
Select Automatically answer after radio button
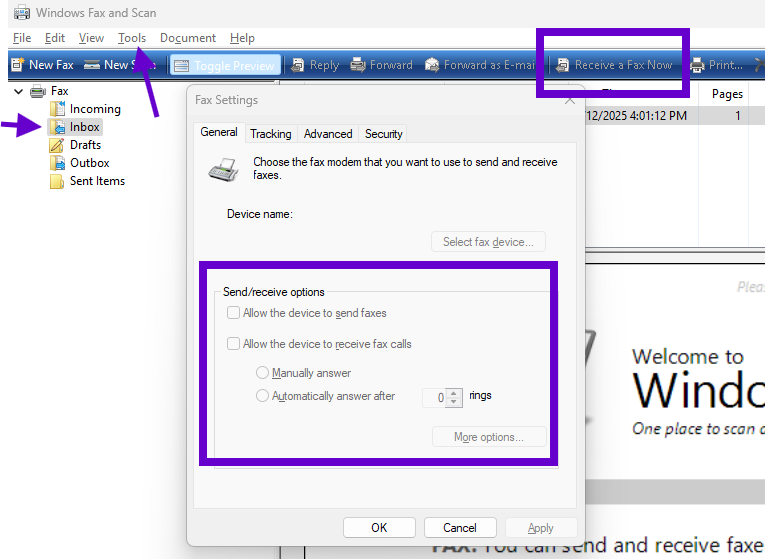click(x=262, y=396)
